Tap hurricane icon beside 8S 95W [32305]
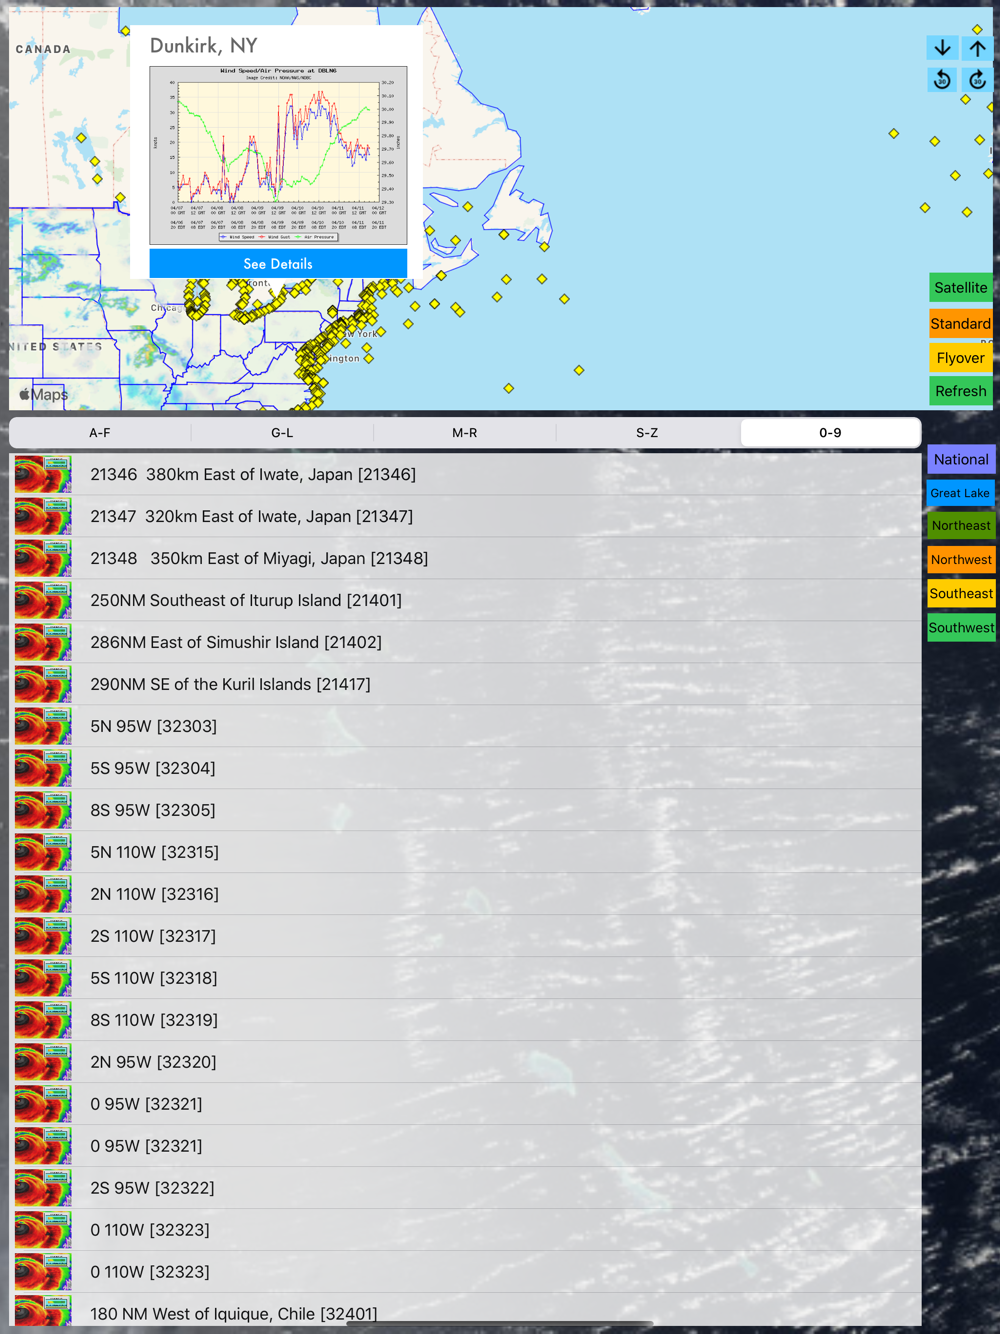1000x1334 pixels. tap(43, 811)
